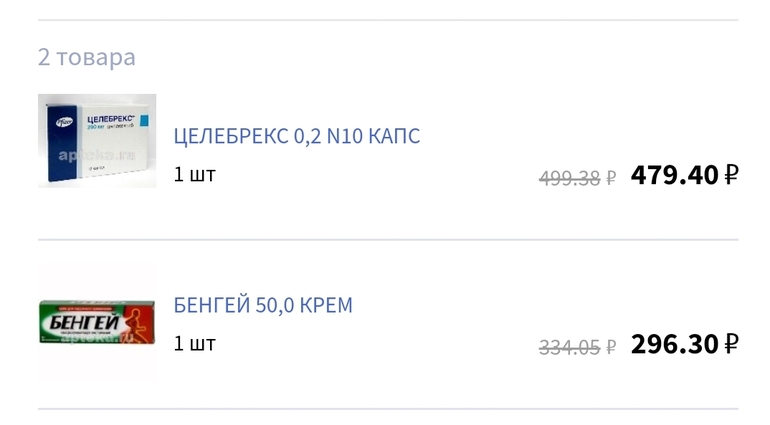Click the crossed-out price 334.05

tap(570, 347)
